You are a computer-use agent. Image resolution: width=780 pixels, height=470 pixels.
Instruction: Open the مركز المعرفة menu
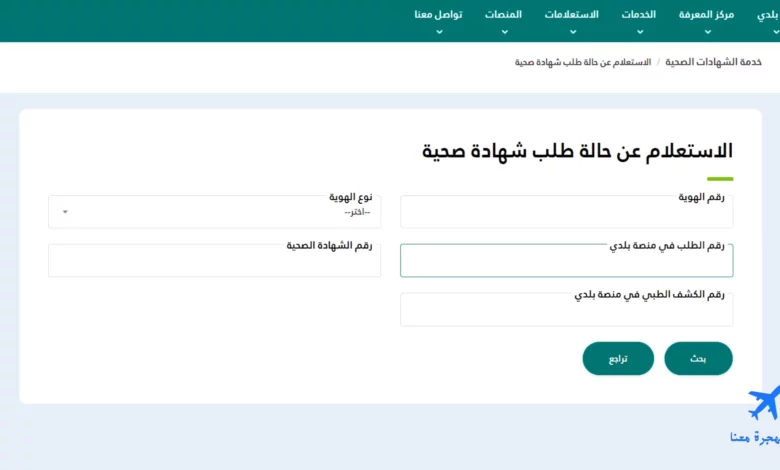(706, 15)
